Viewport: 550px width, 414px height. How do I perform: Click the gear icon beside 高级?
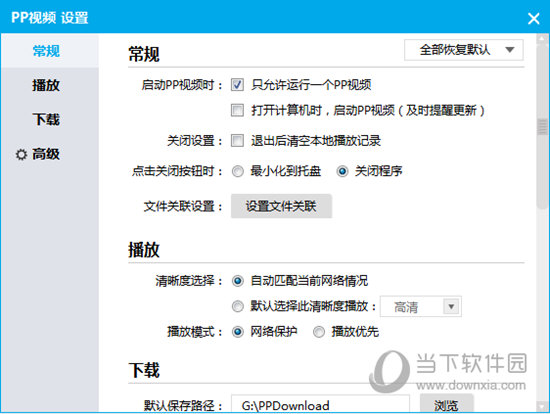coord(21,154)
